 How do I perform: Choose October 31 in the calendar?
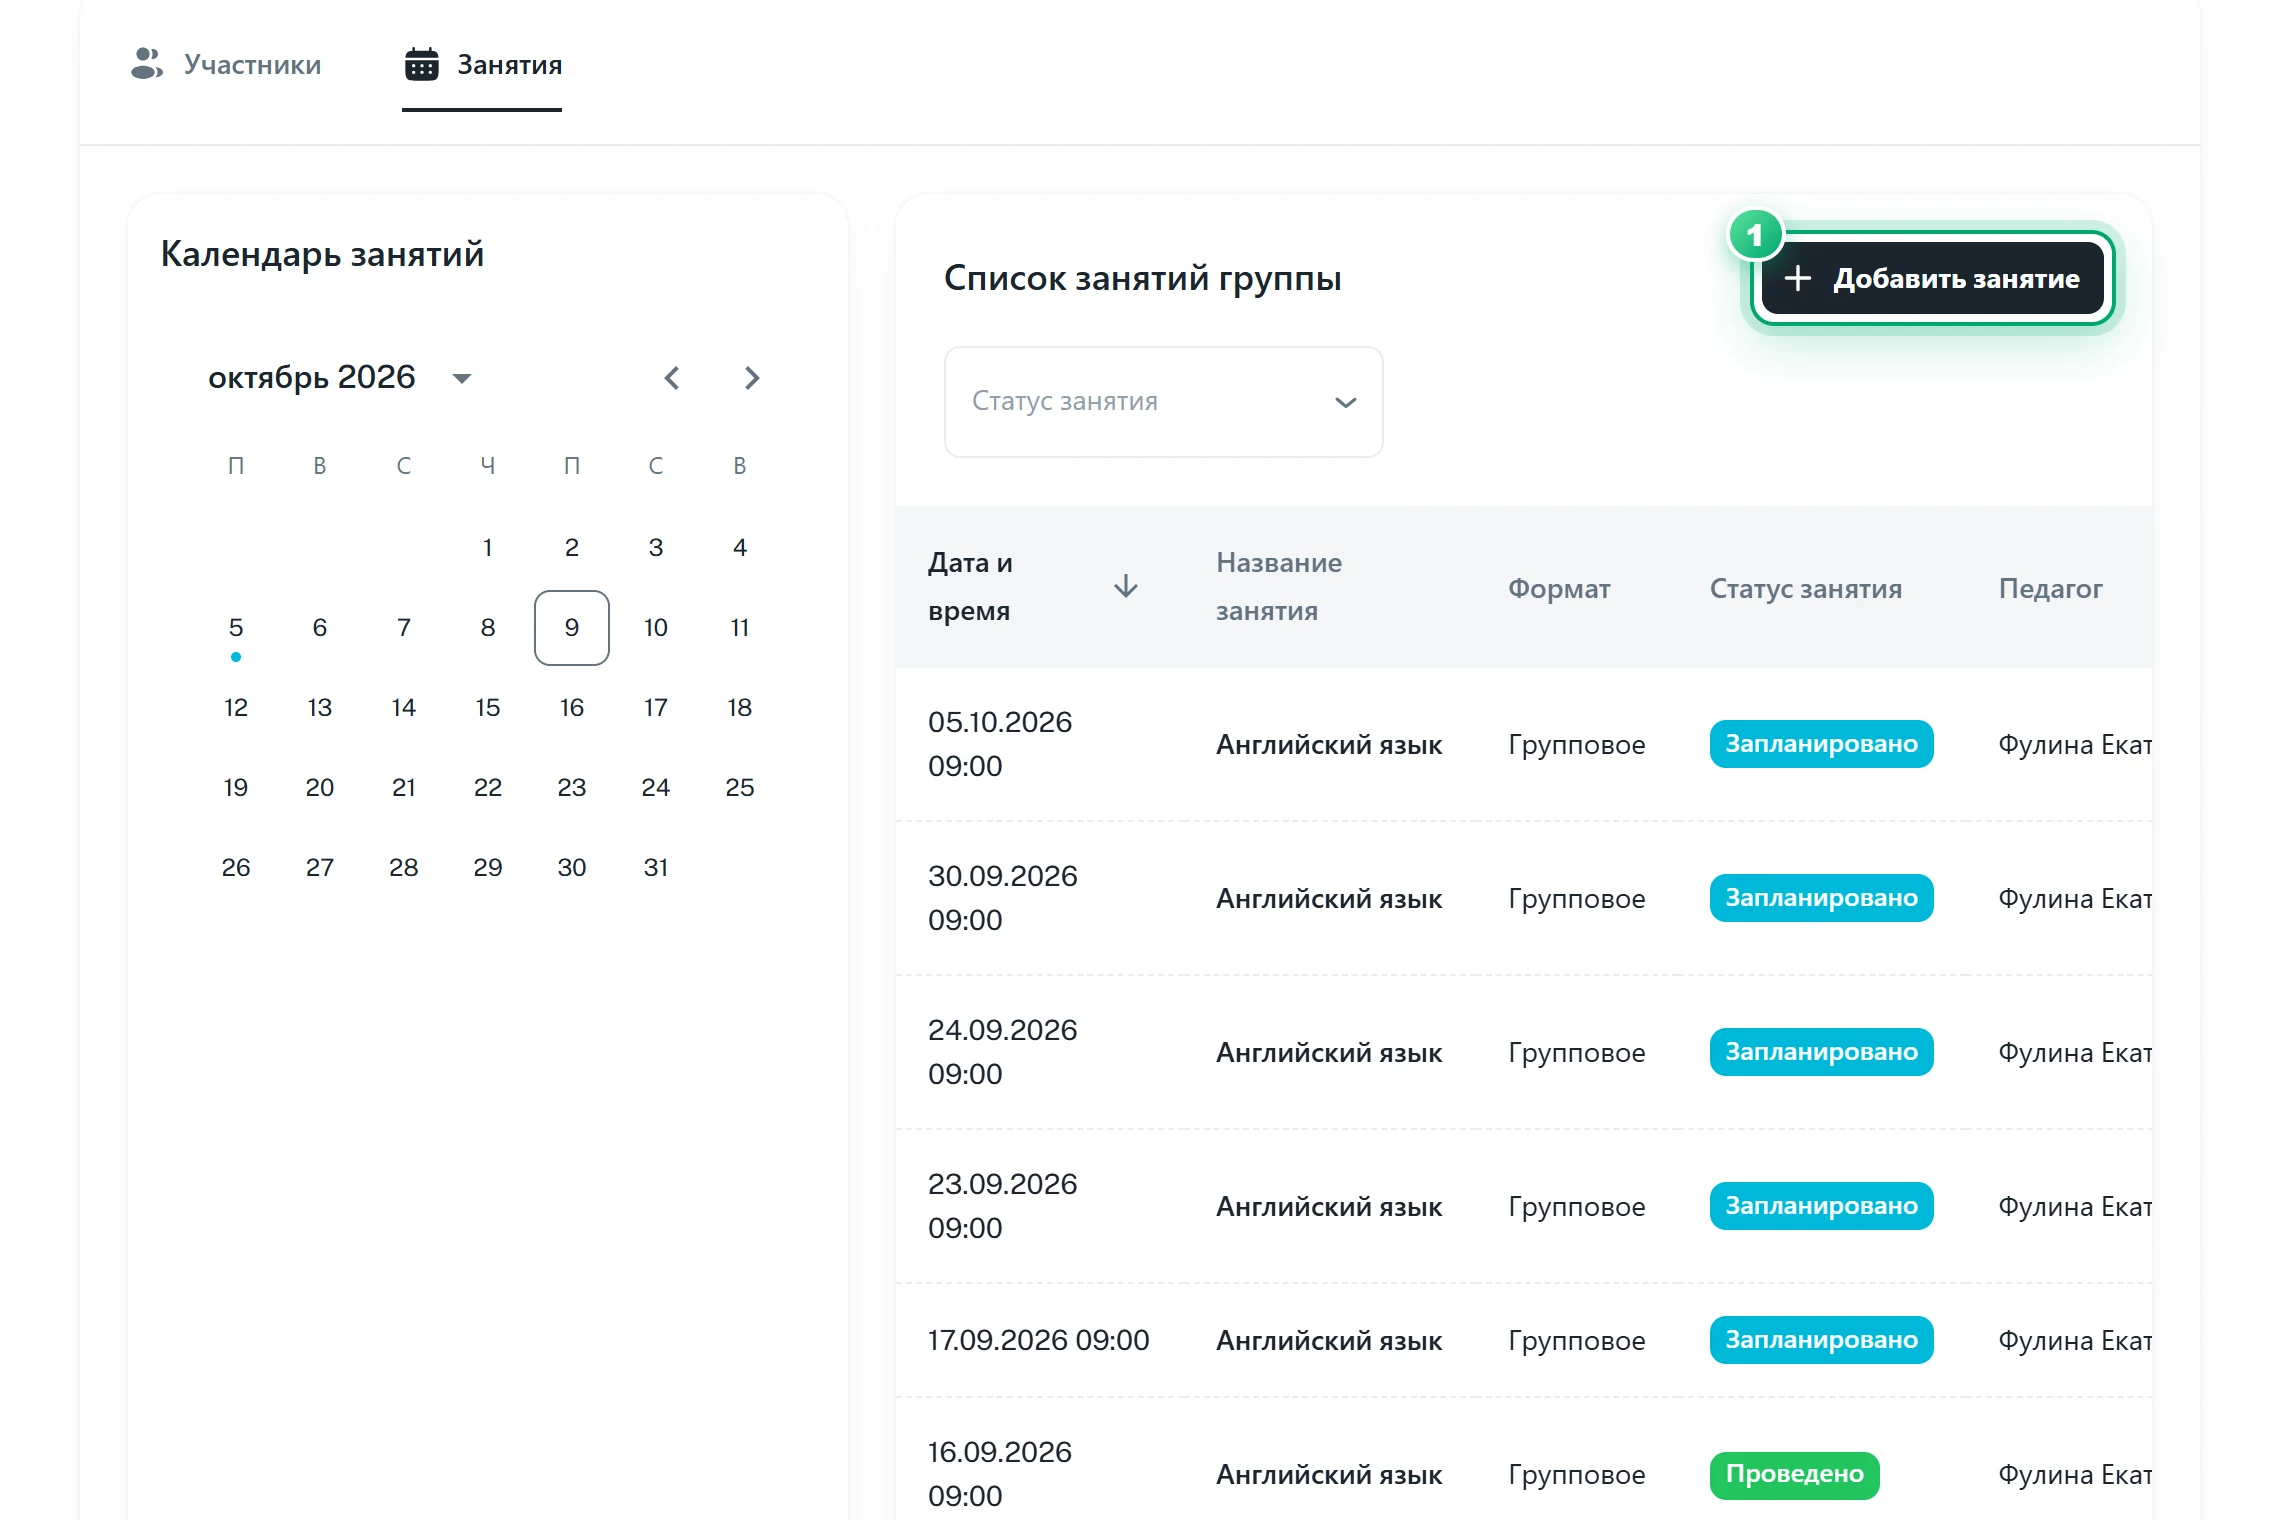pos(656,867)
